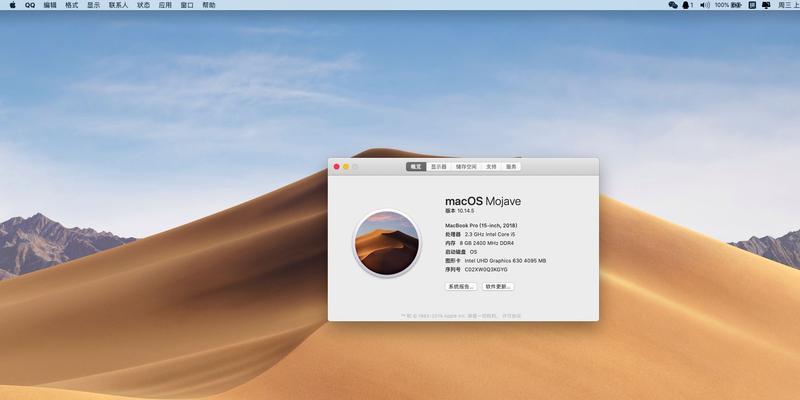Open the QQ application menu
Viewport: 800px width, 400px height.
tap(30, 5)
